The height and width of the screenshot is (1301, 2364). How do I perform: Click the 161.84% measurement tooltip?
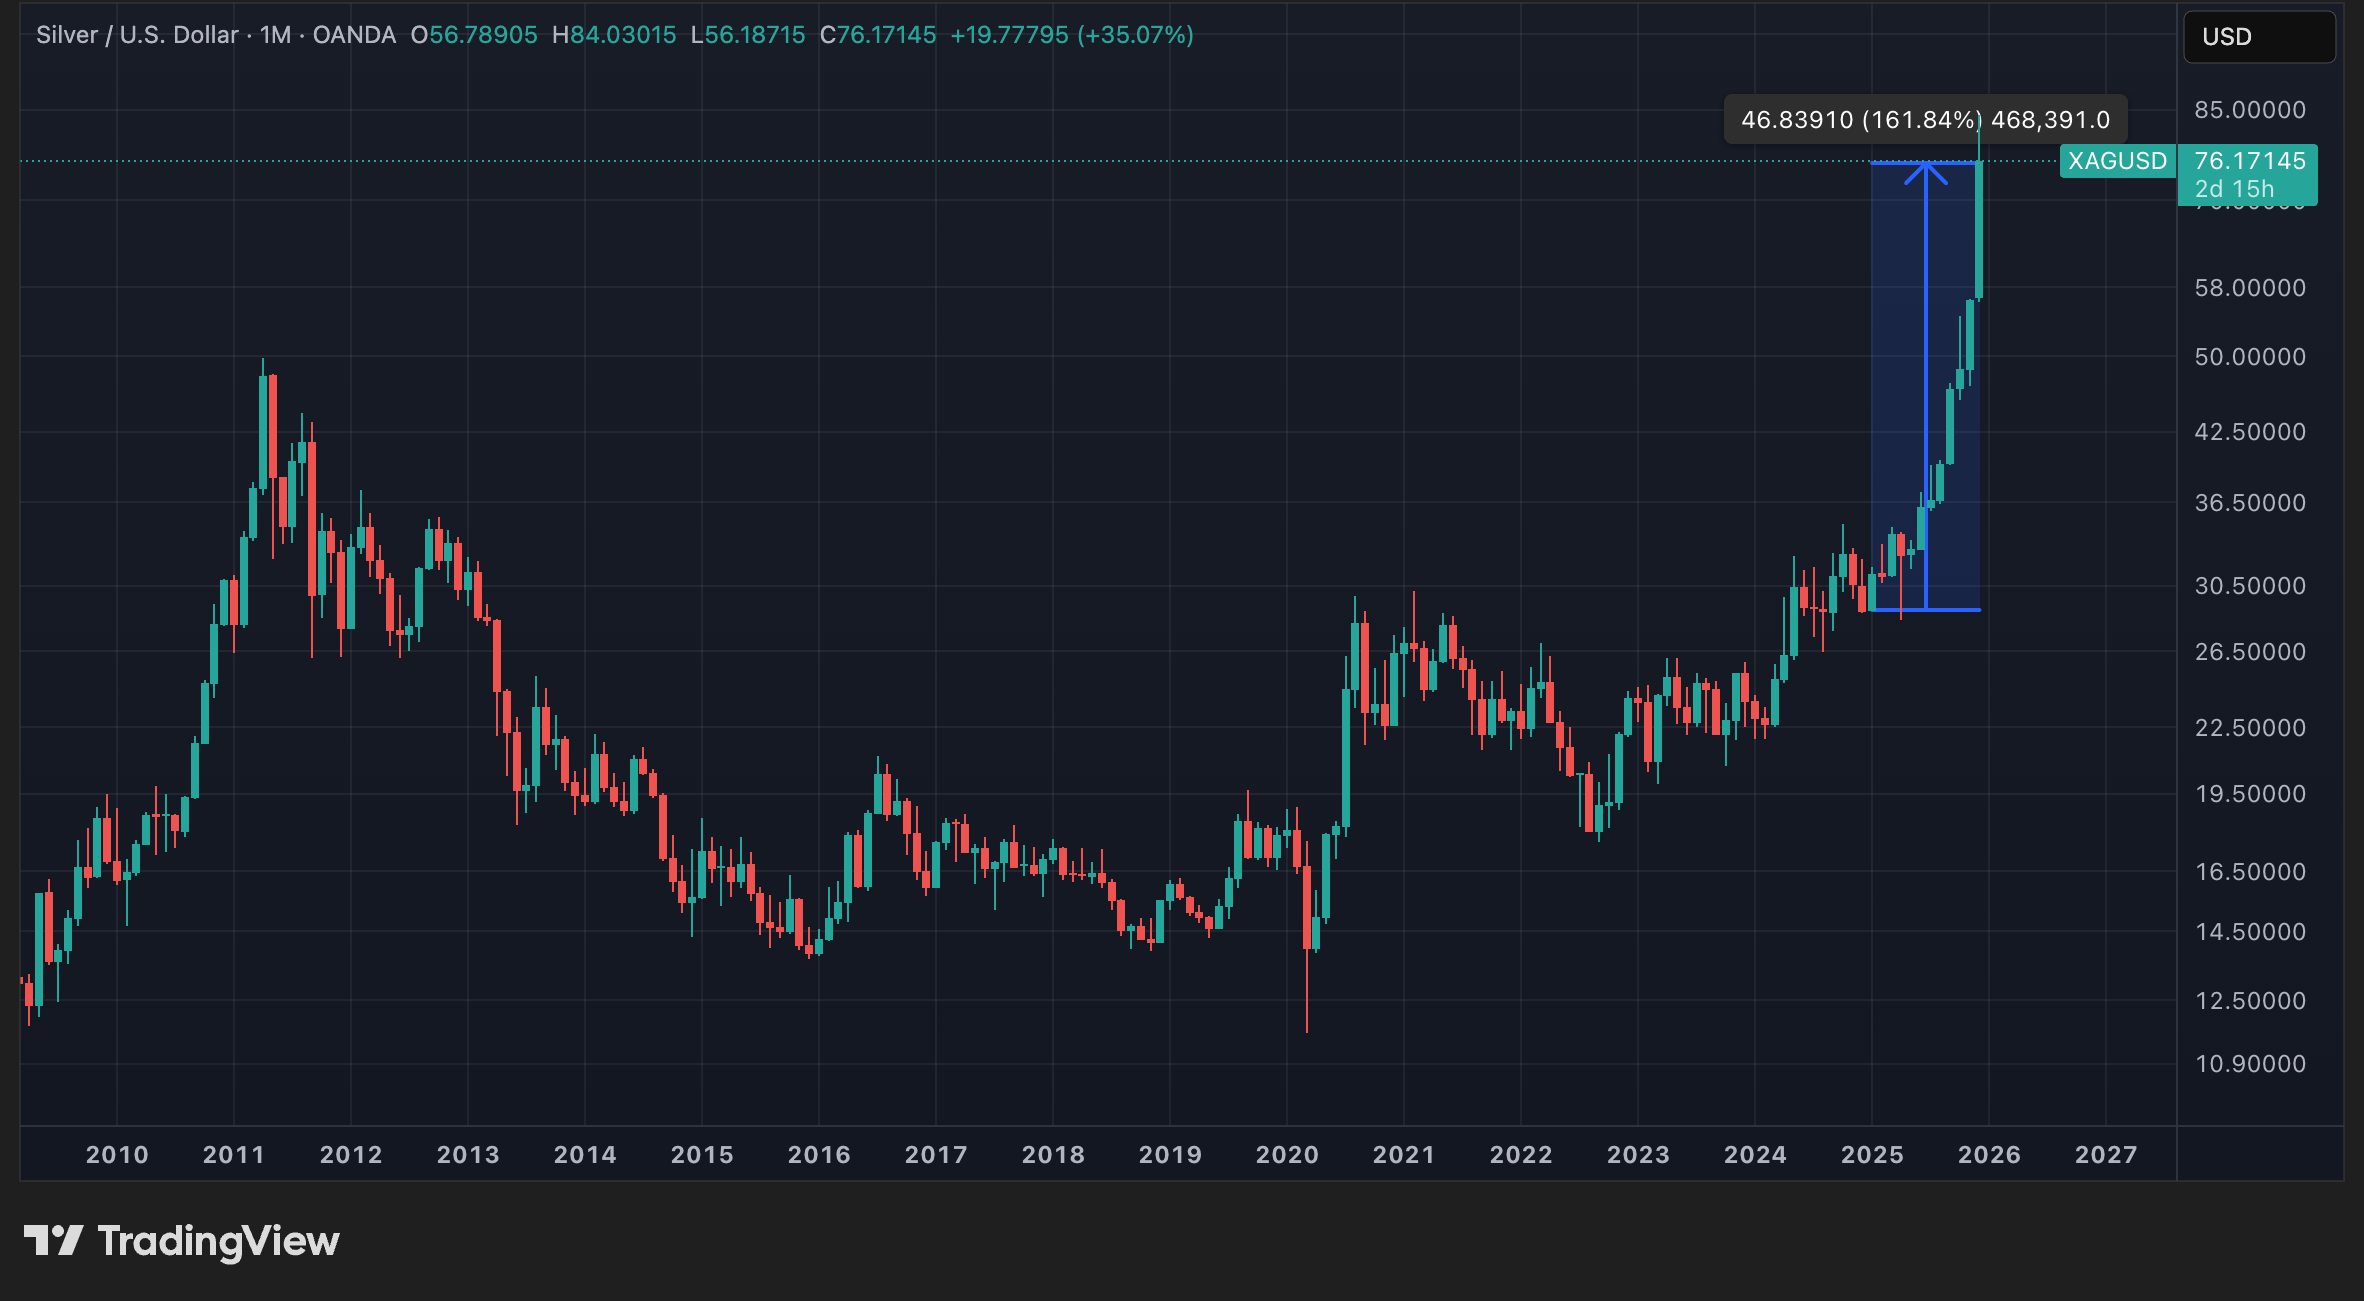[1924, 120]
